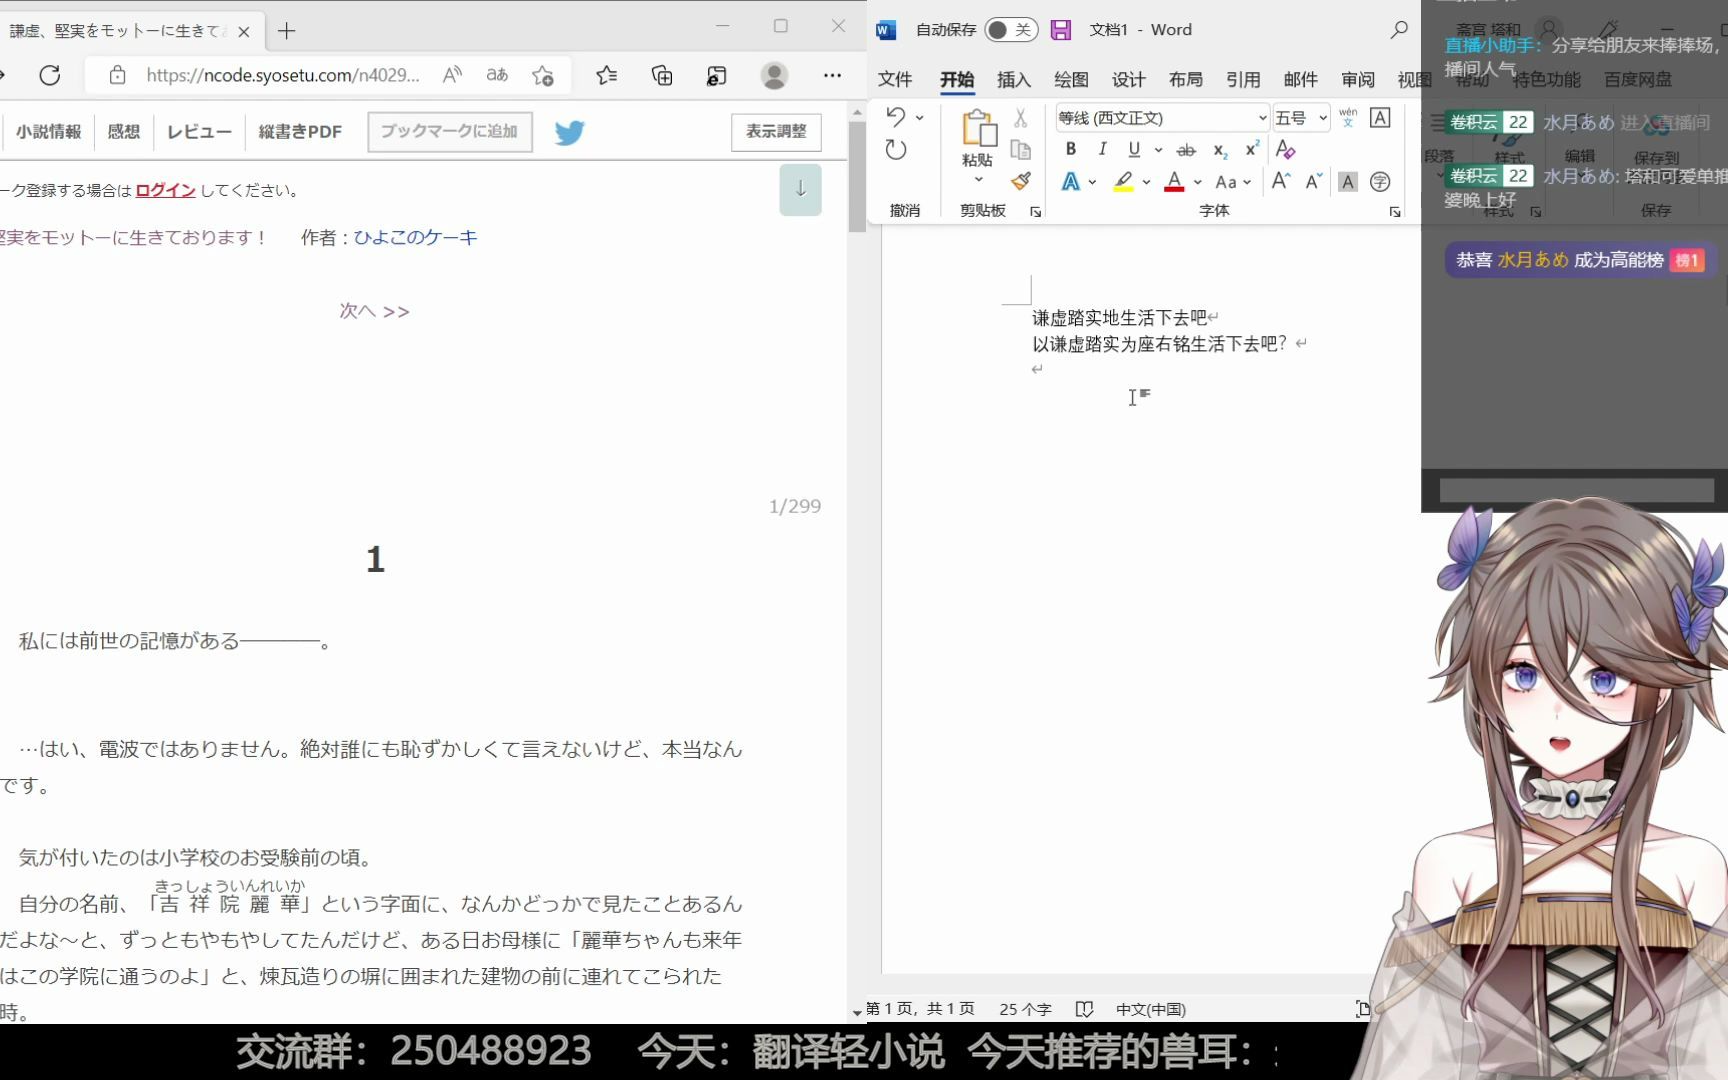
Task: Switch to the 引用 ribbon tab
Action: click(1243, 80)
